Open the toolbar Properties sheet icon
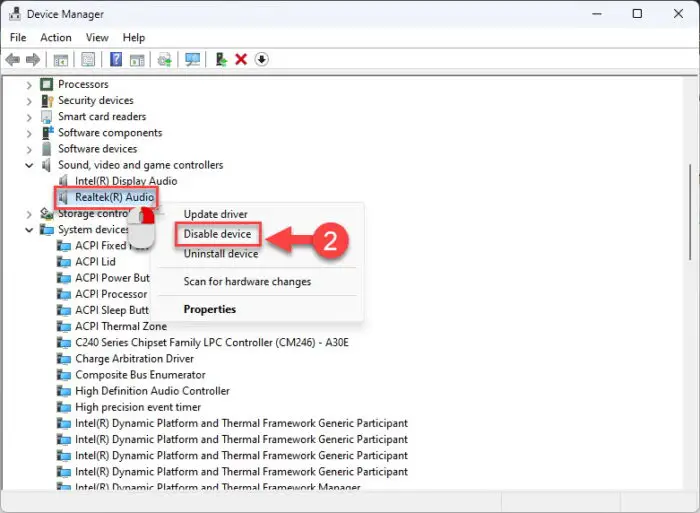This screenshot has width=700, height=513. 88,59
